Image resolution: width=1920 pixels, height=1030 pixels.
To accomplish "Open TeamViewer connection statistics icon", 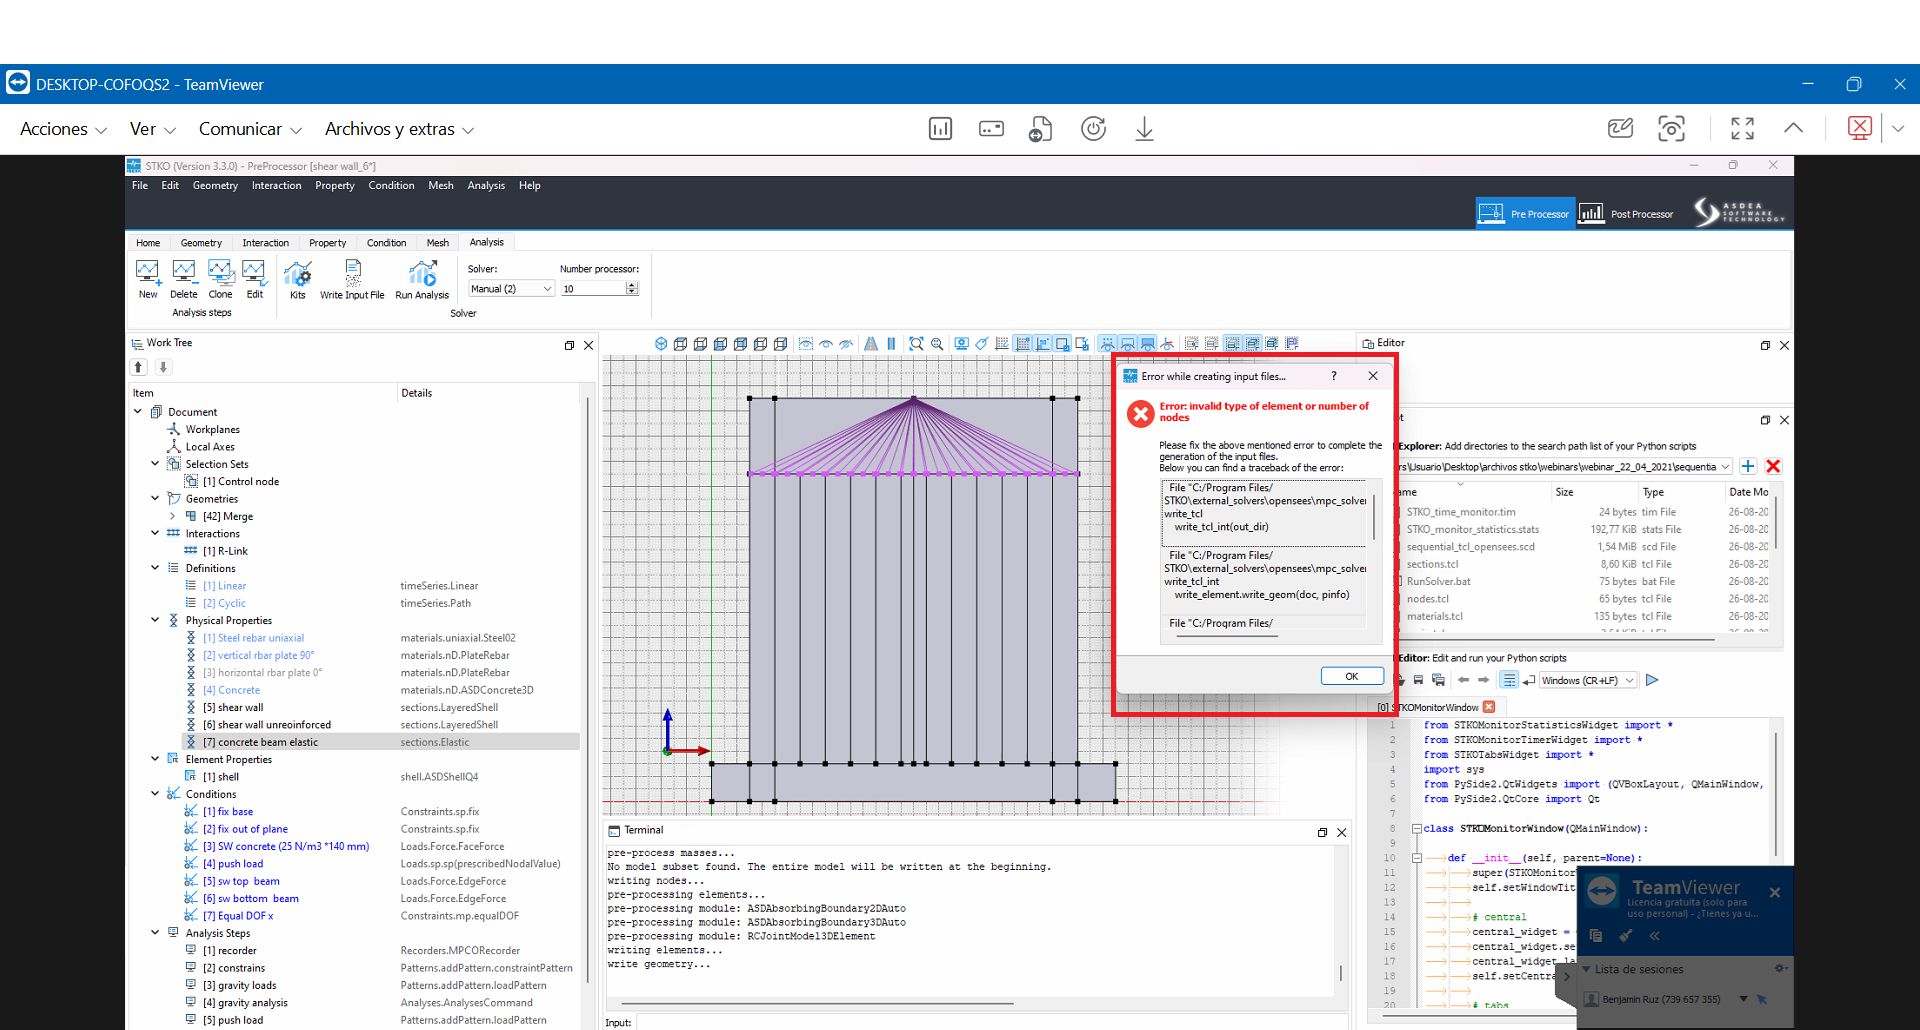I will tap(940, 129).
